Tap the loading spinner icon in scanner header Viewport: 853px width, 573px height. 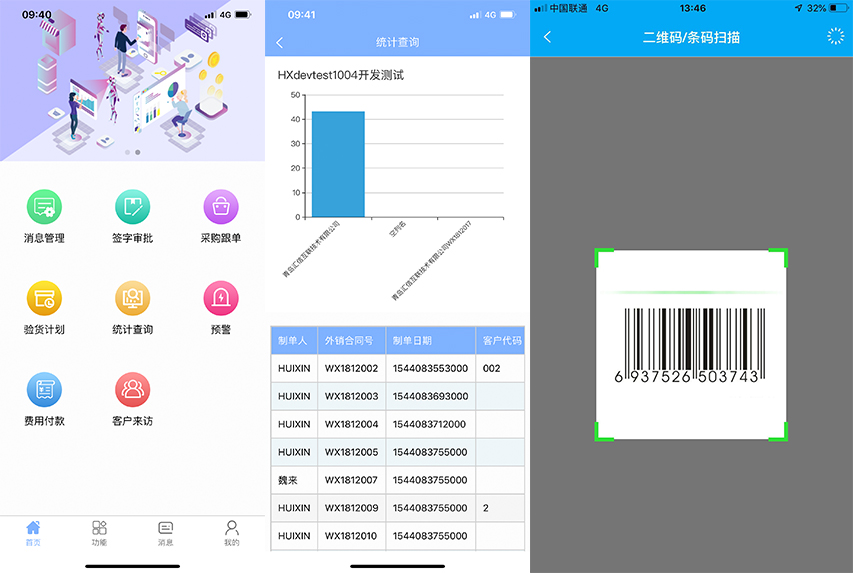click(x=836, y=36)
